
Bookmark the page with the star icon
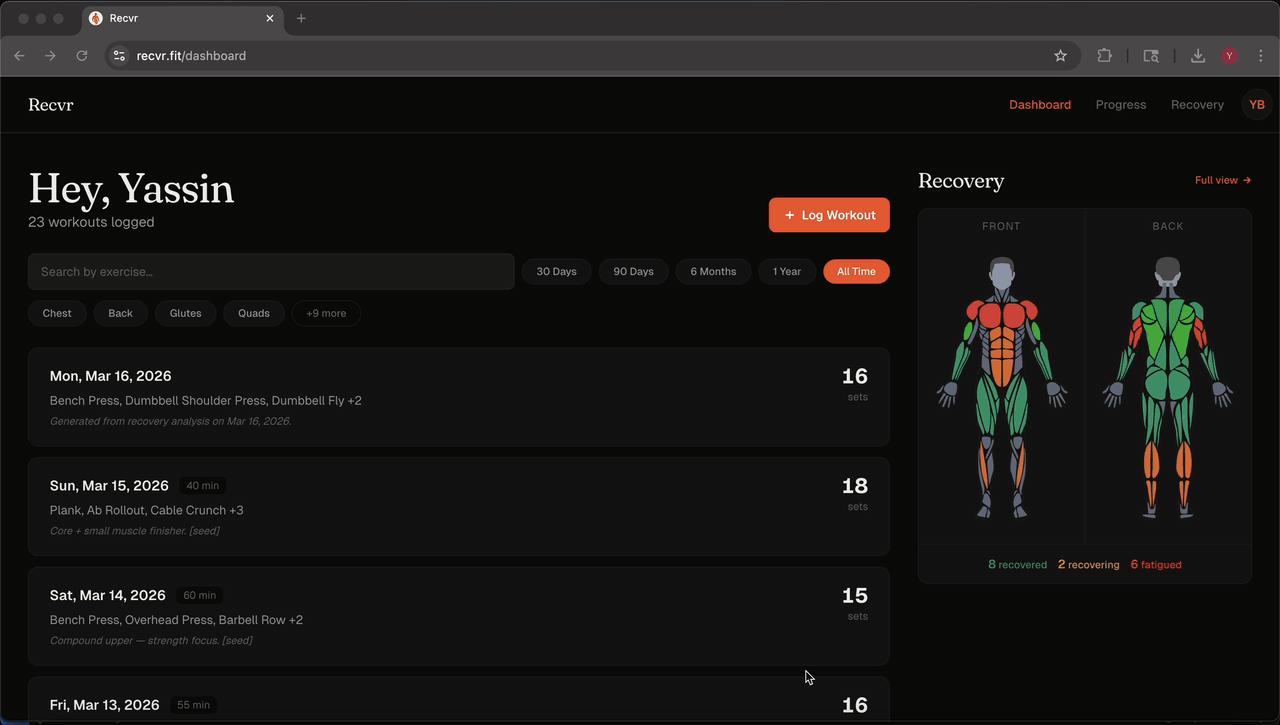[x=1060, y=55]
